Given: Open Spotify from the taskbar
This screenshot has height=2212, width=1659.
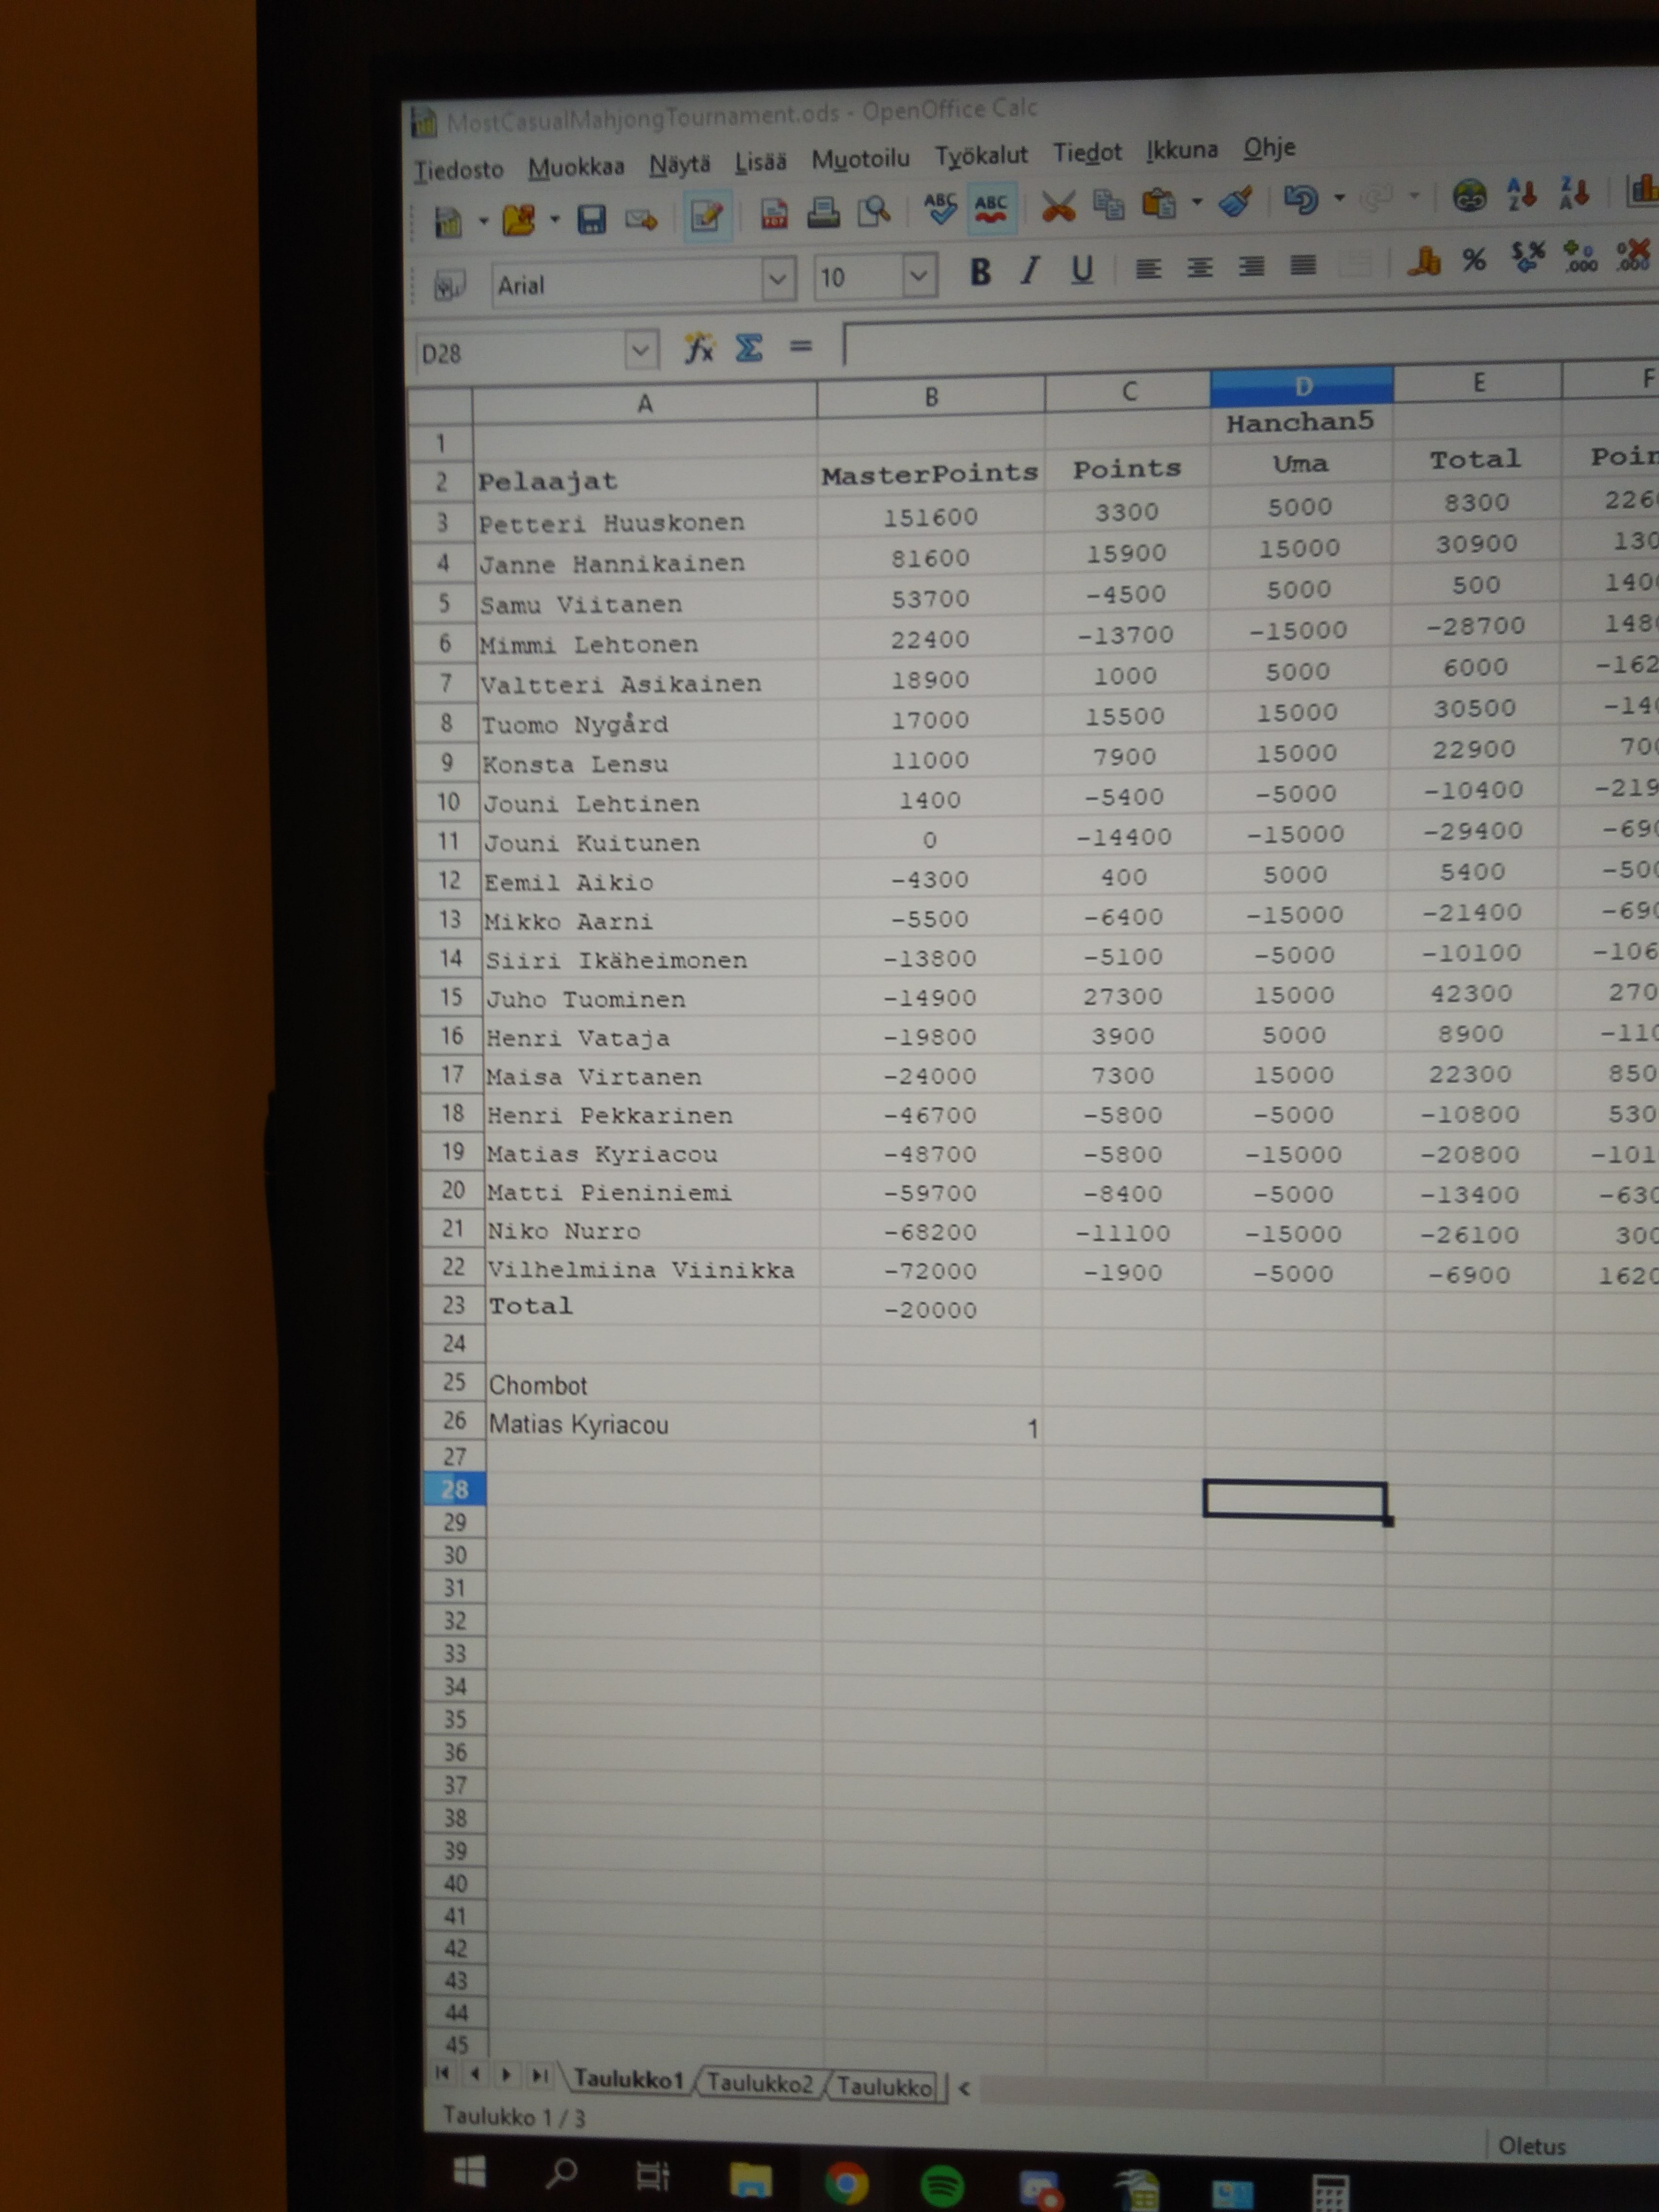Looking at the screenshot, I should pyautogui.click(x=941, y=2186).
